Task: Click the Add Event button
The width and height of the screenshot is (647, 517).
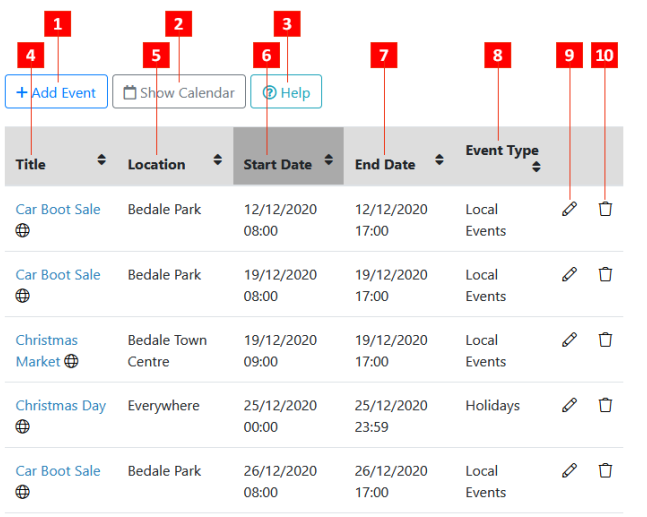Action: coord(56,92)
